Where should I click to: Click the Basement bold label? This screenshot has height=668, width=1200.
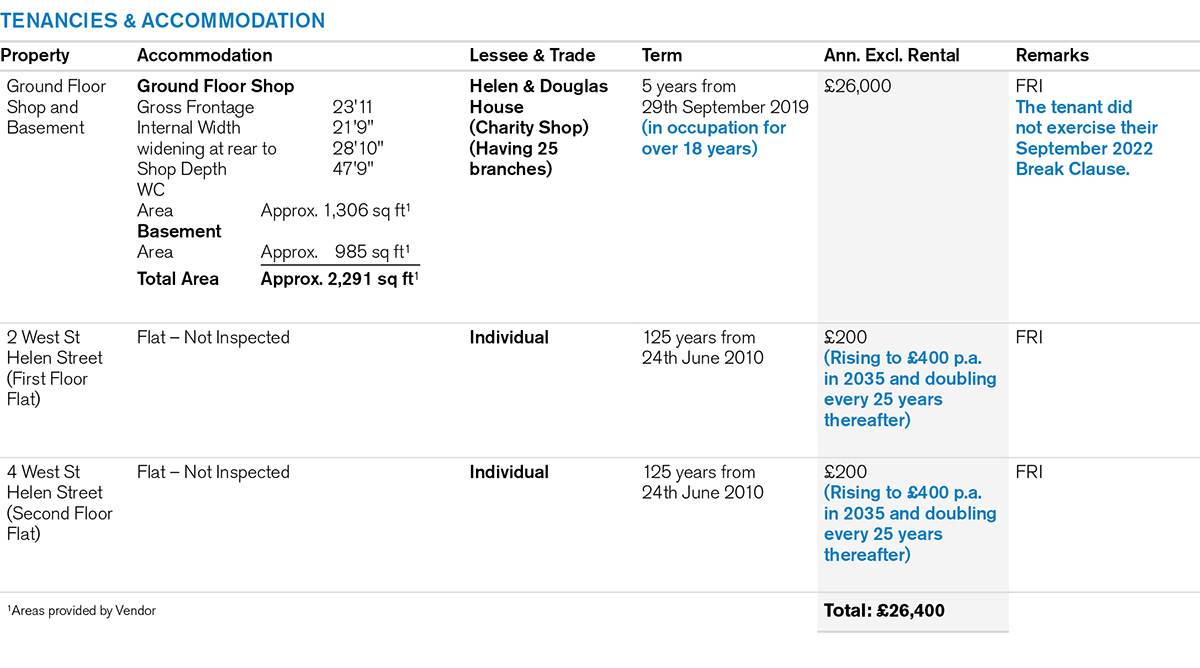tap(179, 231)
